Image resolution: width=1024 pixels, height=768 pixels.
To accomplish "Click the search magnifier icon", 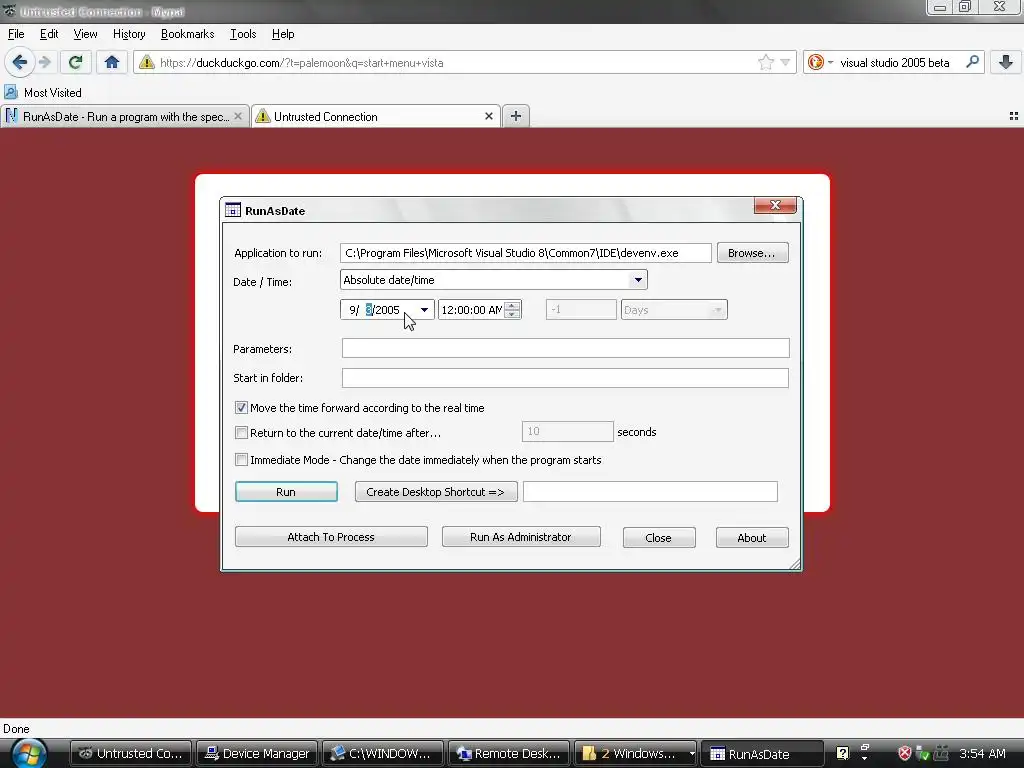I will (x=972, y=62).
